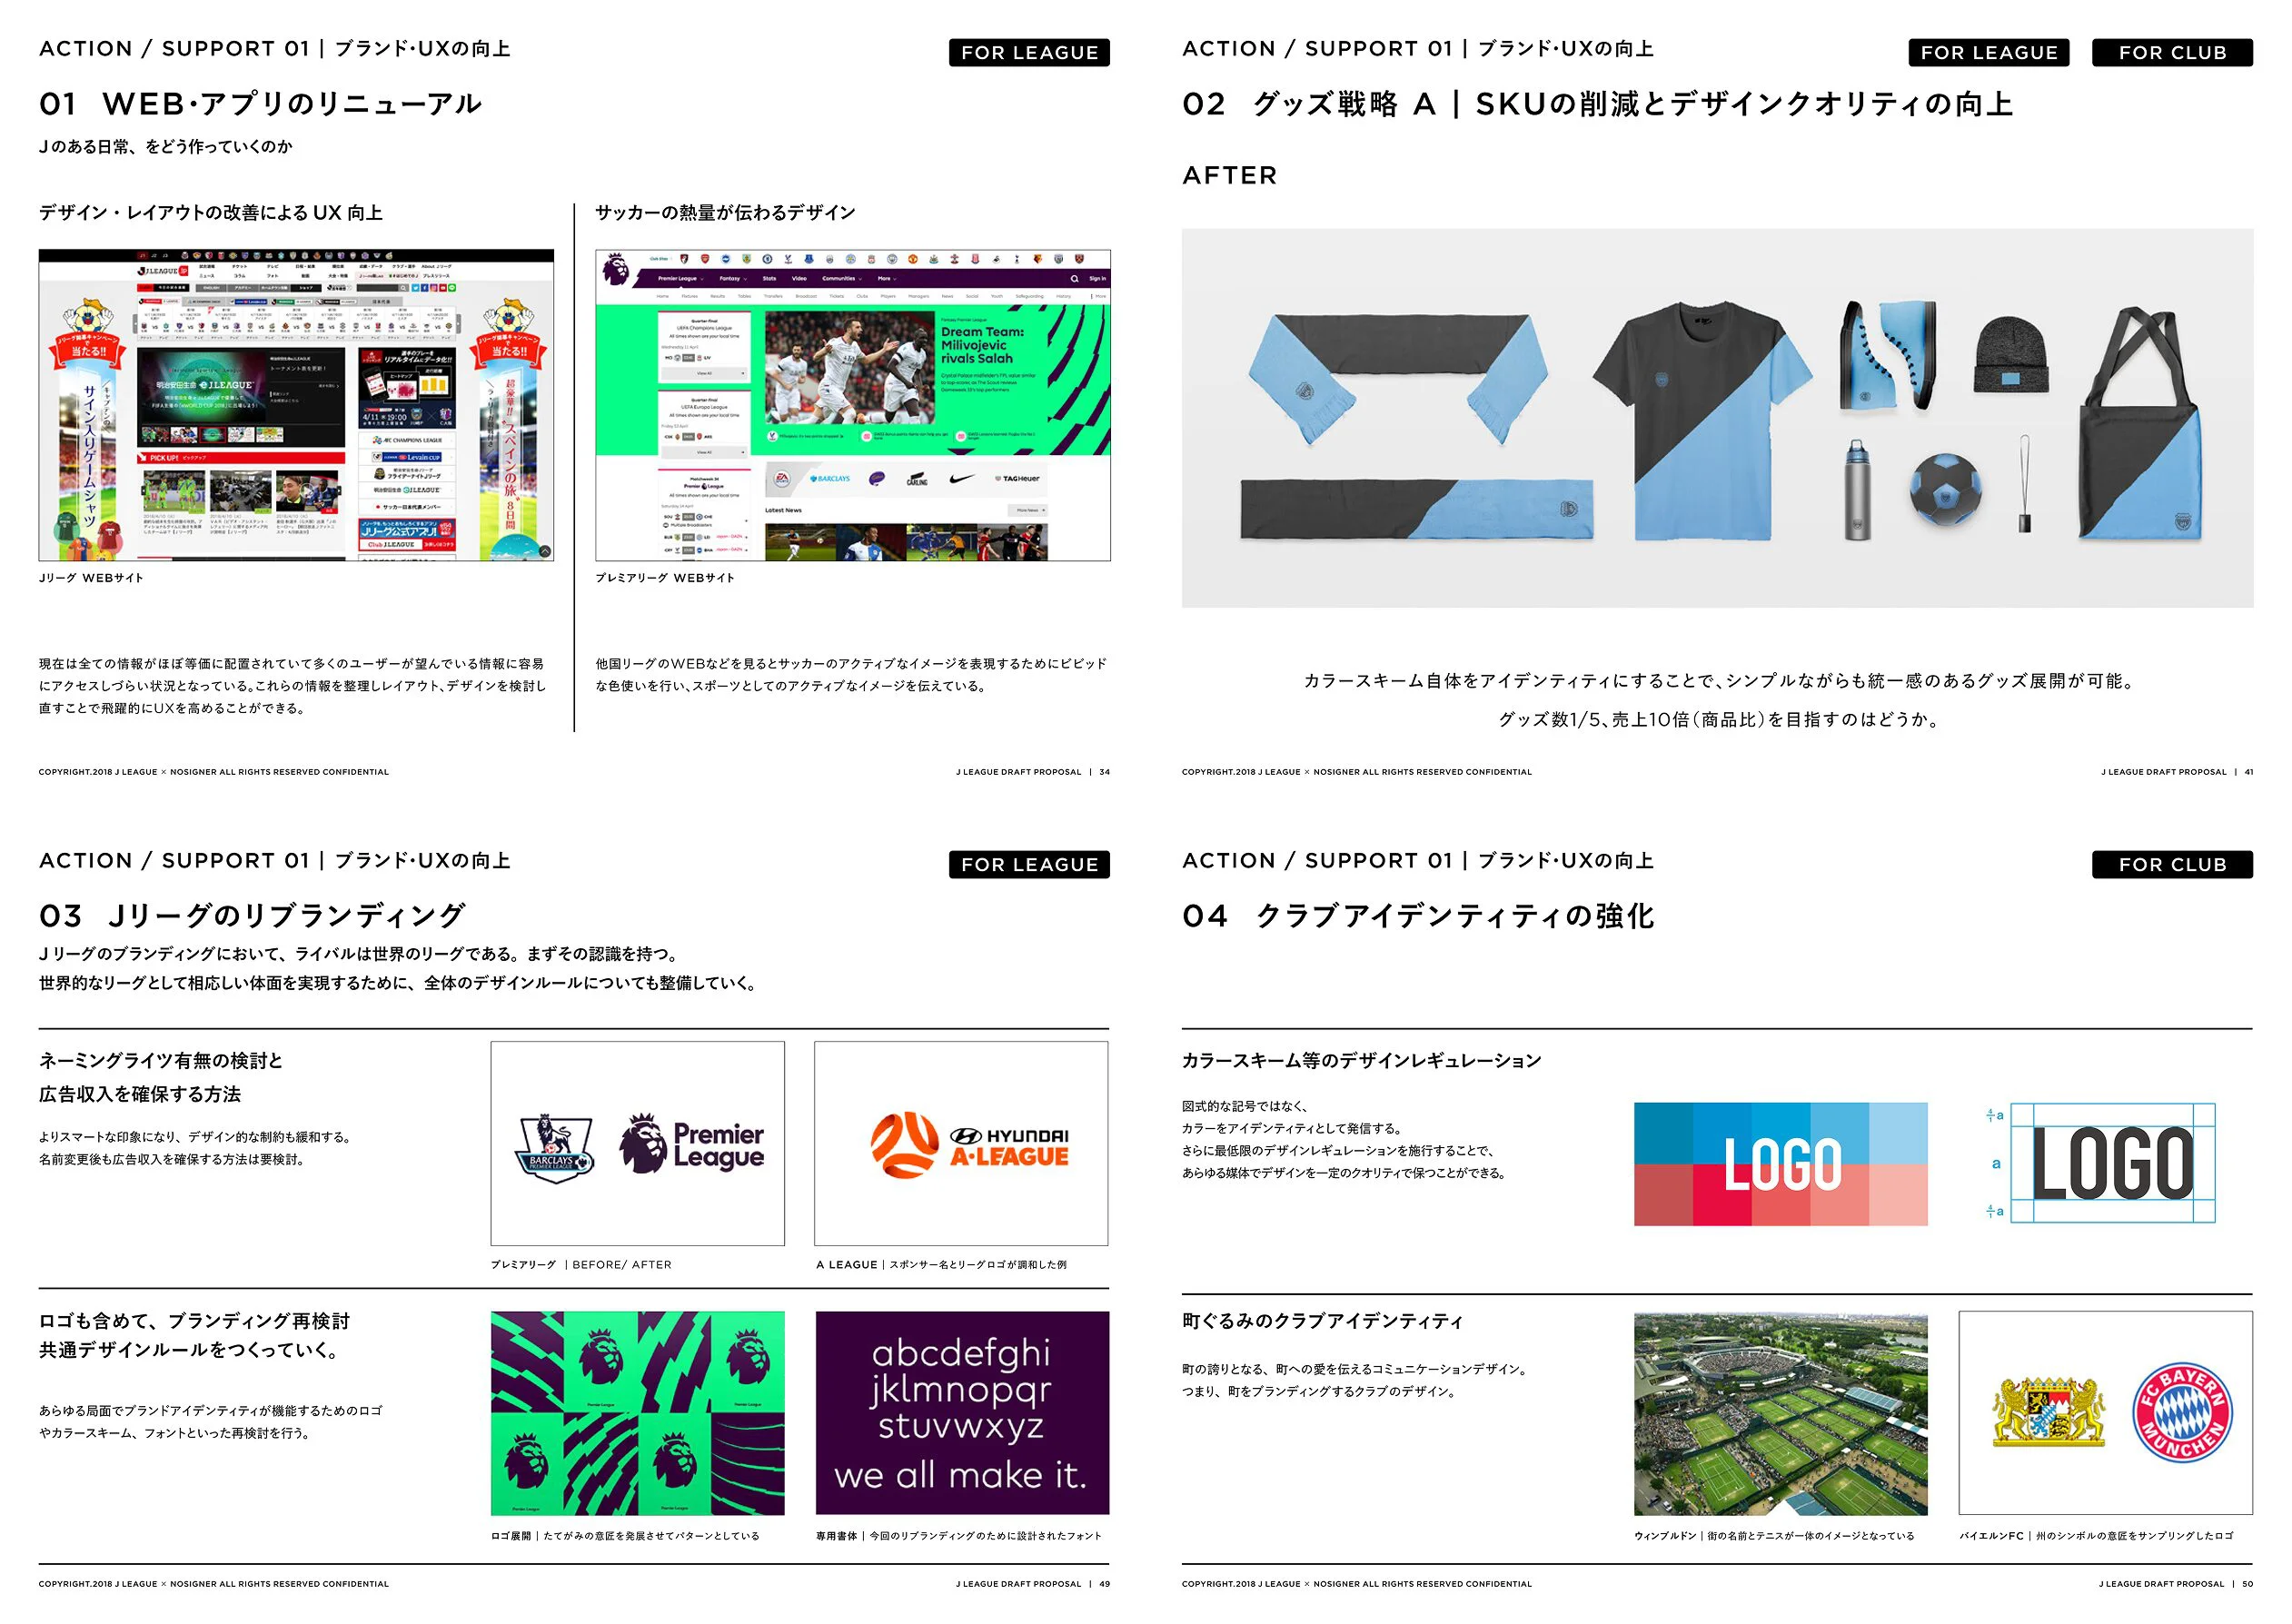Screen dimensions: 2292x1624
Task: Click the search icon on Premier League site
Action: click(x=1074, y=279)
